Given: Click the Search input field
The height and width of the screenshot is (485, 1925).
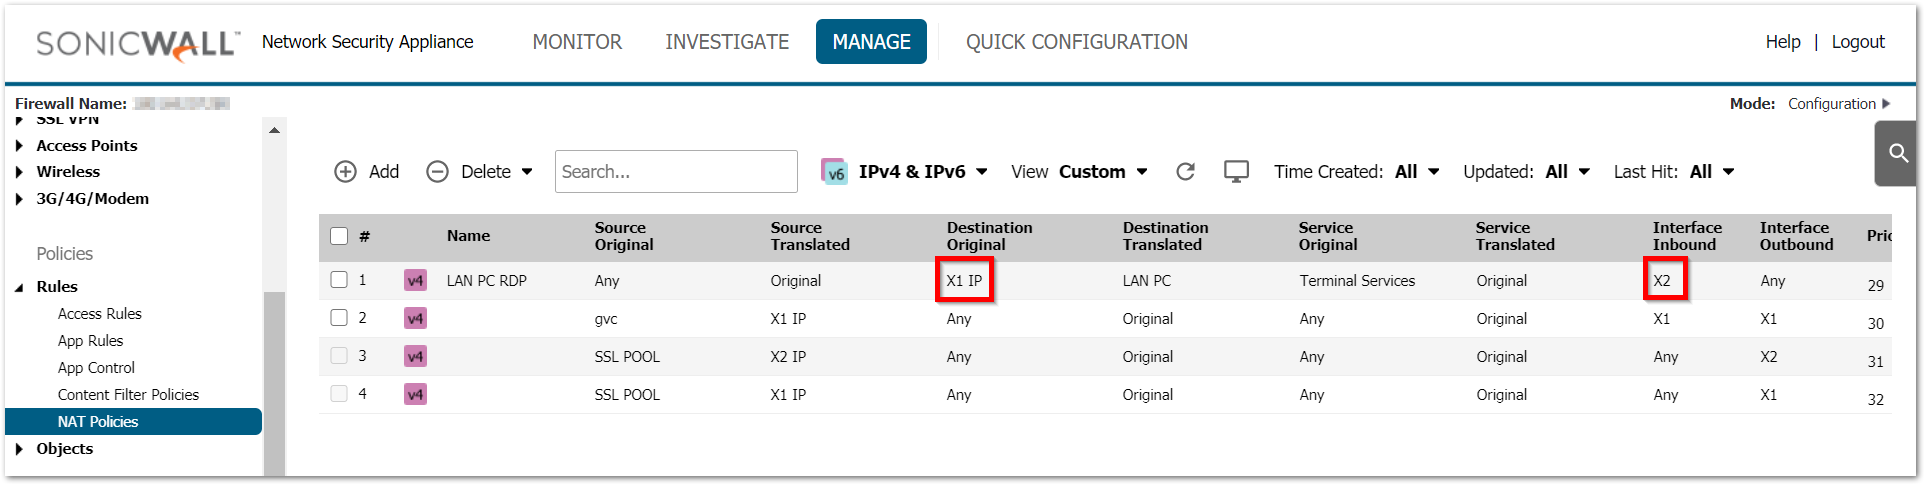Looking at the screenshot, I should (x=676, y=172).
